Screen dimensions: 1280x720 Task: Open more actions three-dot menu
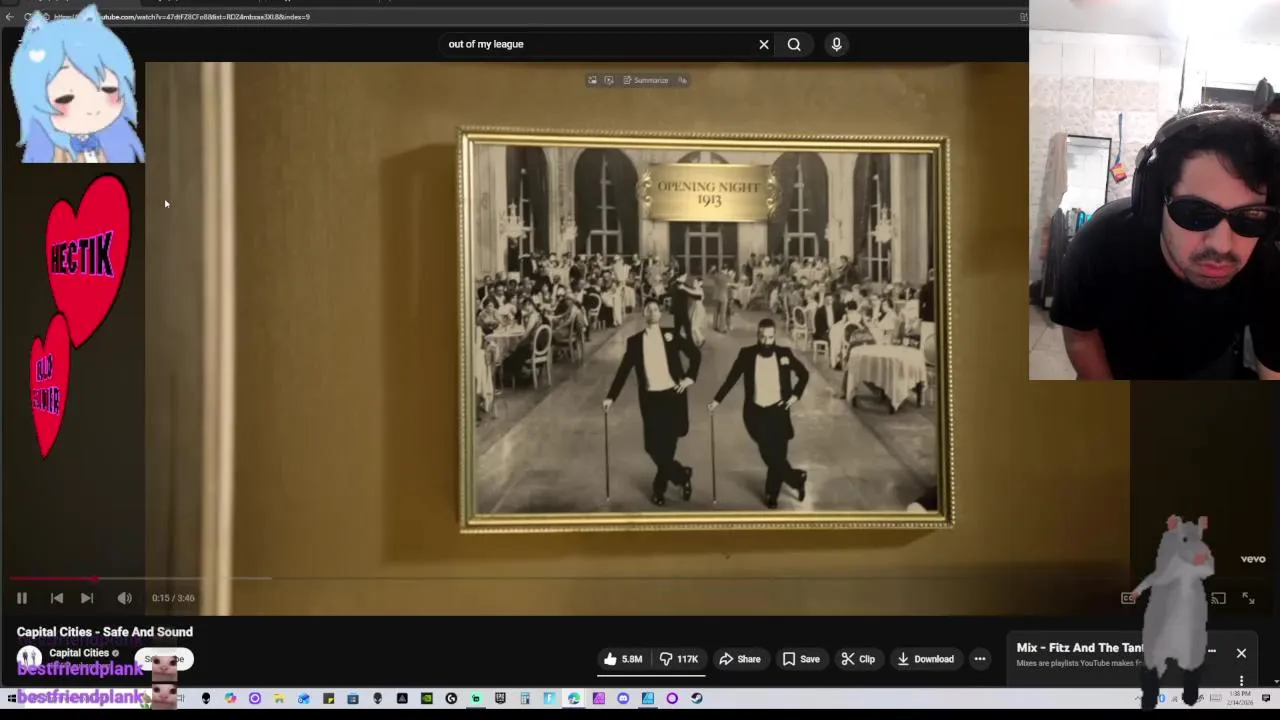pyautogui.click(x=980, y=659)
